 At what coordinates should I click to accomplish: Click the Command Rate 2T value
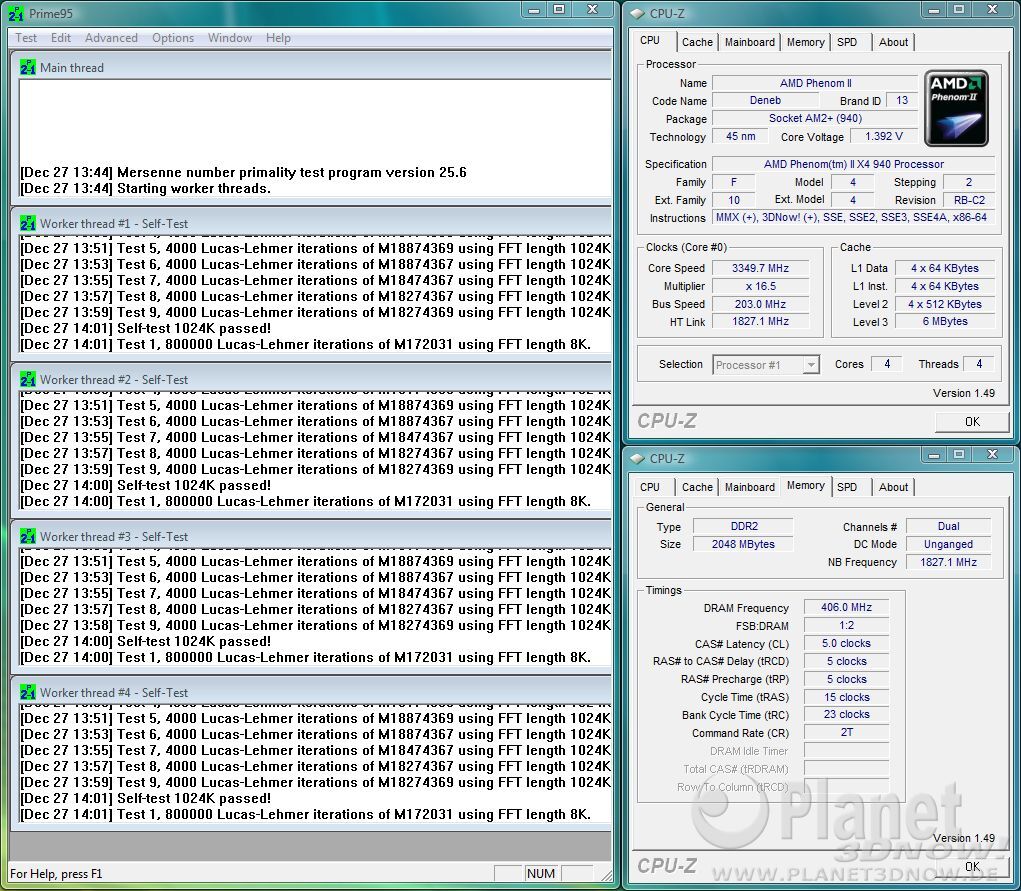coord(846,732)
